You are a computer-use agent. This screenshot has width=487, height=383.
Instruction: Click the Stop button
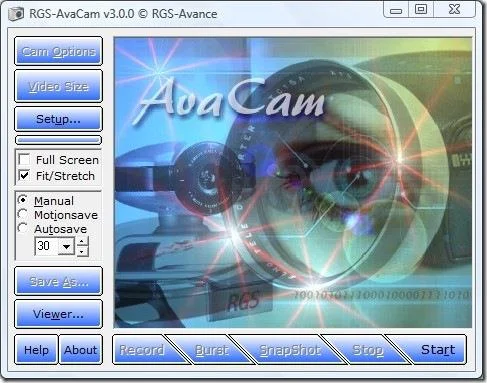point(367,350)
